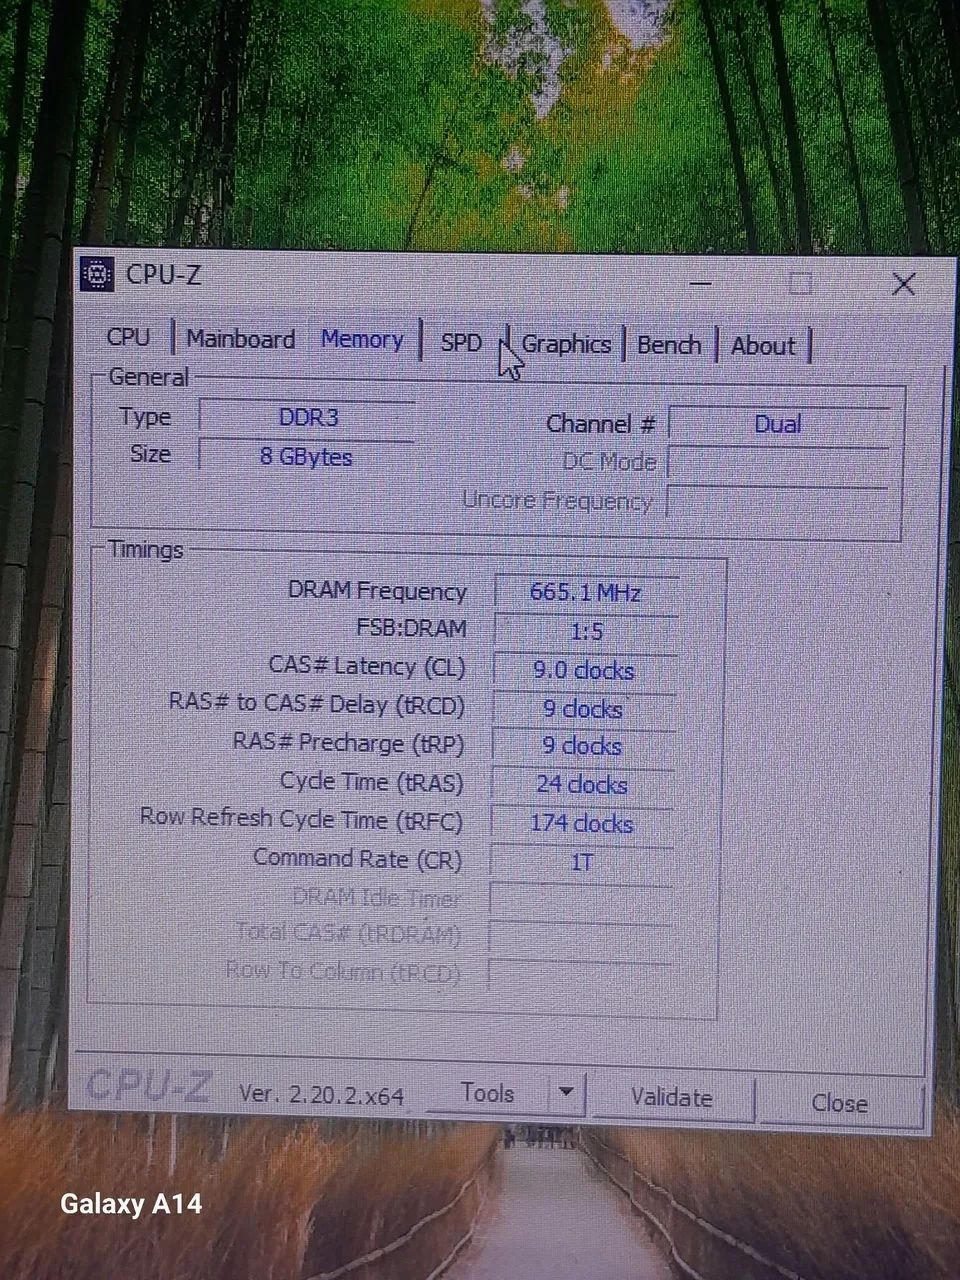Screen dimensions: 960x1280
Task: Click the empty DRAM Idle Timer field
Action: coord(580,899)
